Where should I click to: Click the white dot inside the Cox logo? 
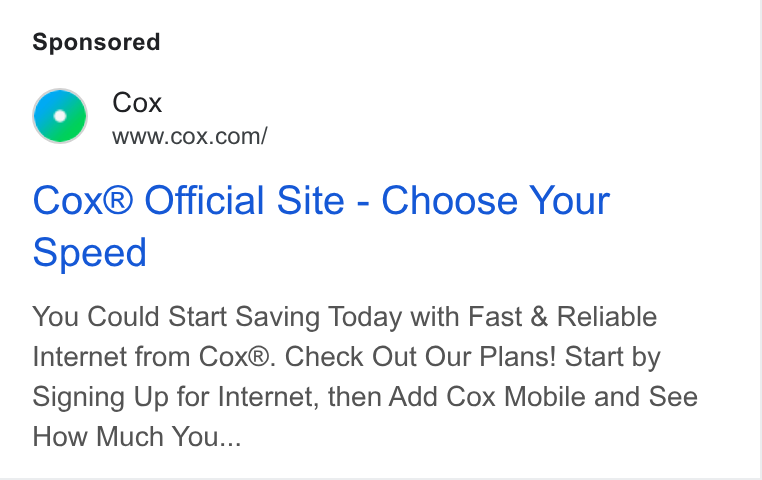60,116
